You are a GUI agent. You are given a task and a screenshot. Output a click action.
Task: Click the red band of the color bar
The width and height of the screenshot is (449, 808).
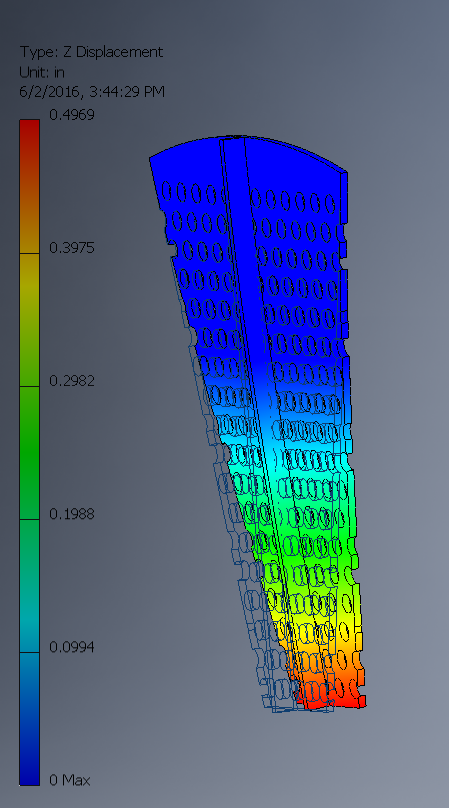point(29,186)
